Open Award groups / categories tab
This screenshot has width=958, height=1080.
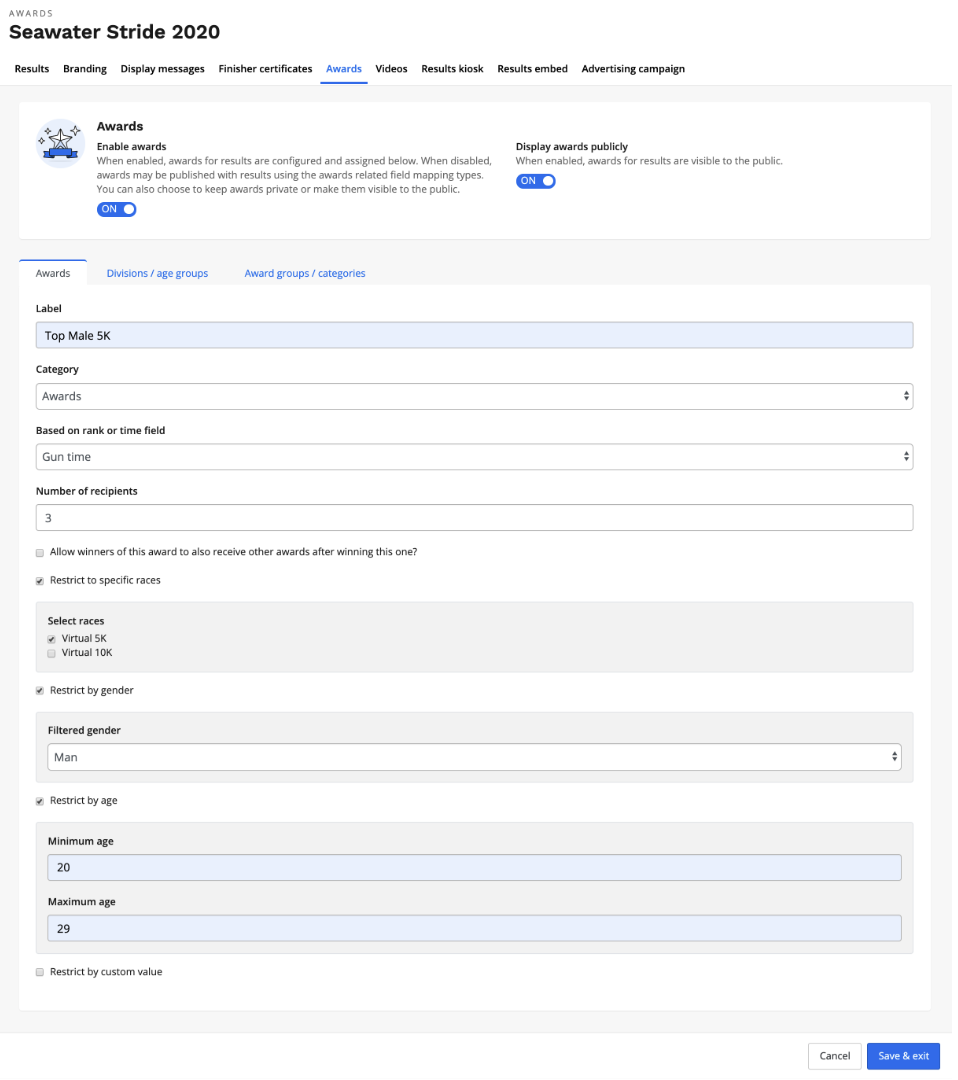(304, 273)
